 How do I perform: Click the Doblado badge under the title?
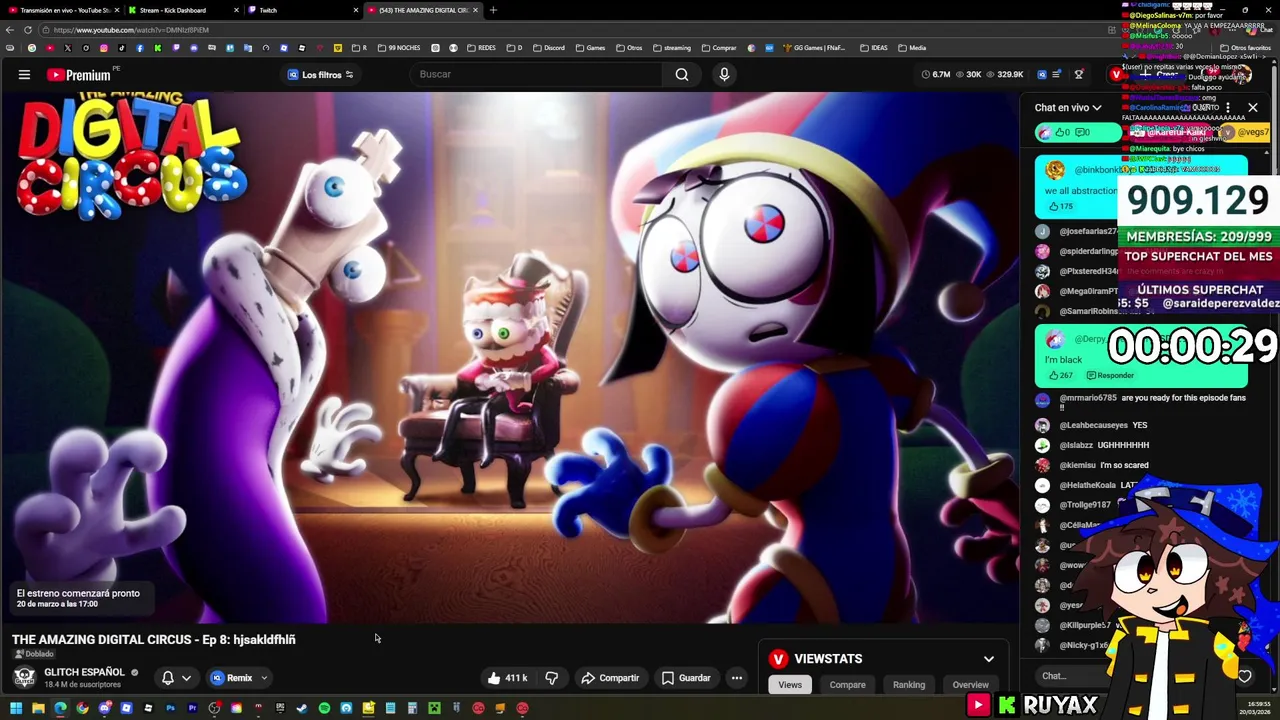coord(33,654)
